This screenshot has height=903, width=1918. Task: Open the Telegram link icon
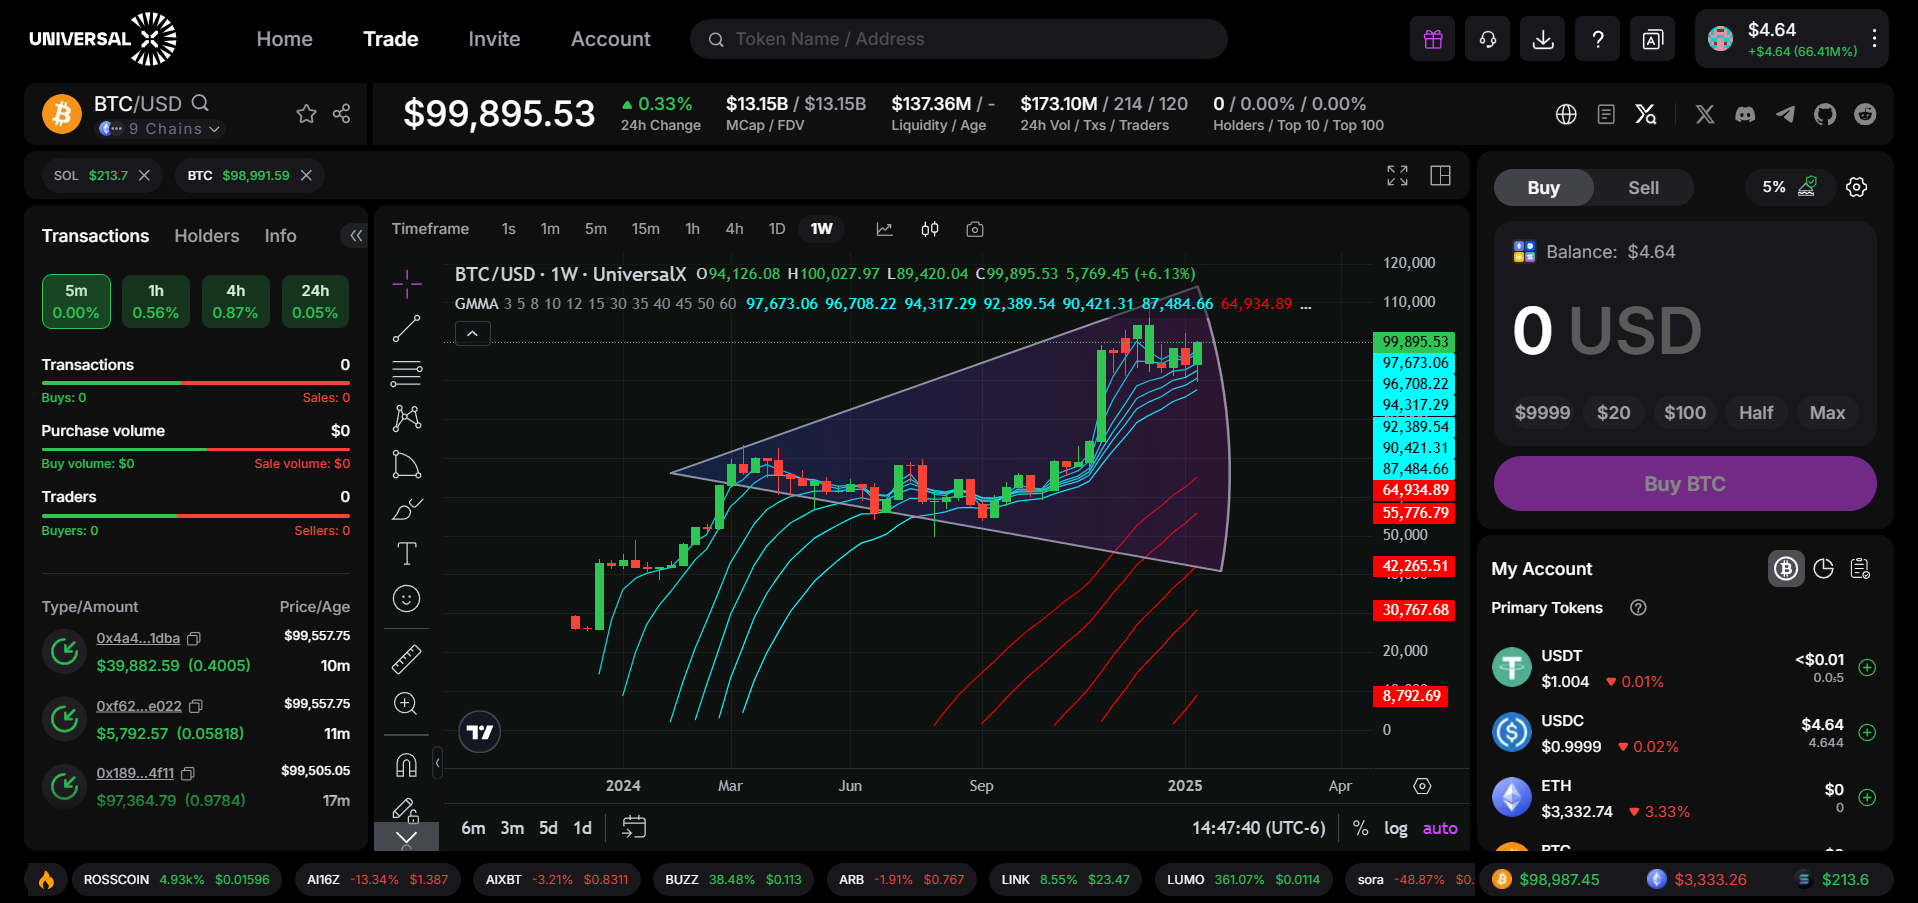(1785, 114)
